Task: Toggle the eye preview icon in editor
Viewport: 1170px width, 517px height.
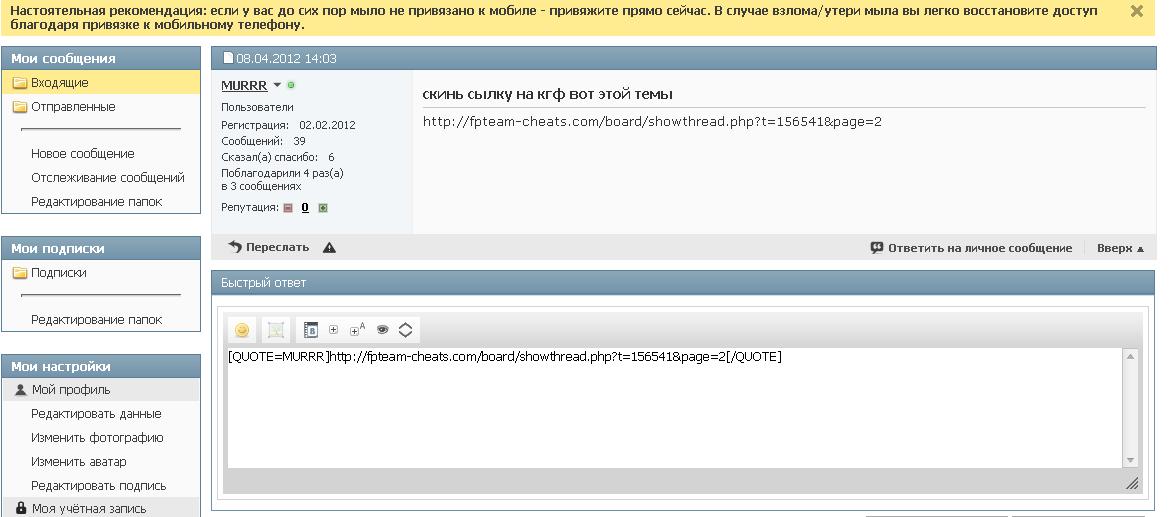Action: click(x=382, y=329)
